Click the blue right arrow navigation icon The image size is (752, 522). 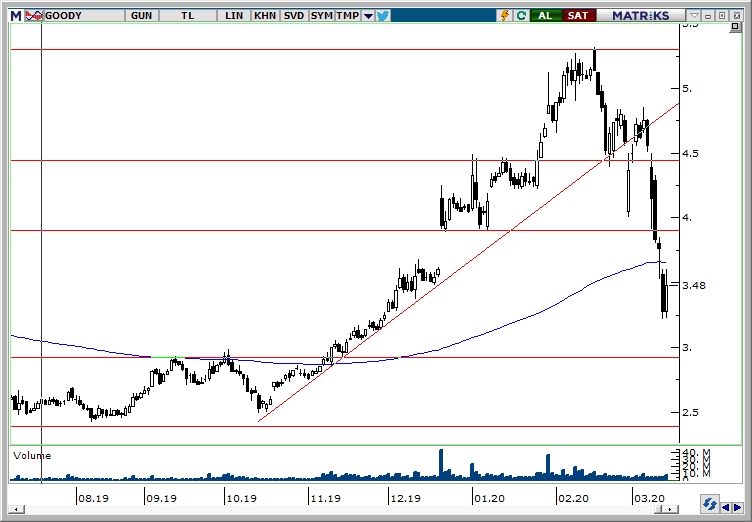[x=738, y=508]
